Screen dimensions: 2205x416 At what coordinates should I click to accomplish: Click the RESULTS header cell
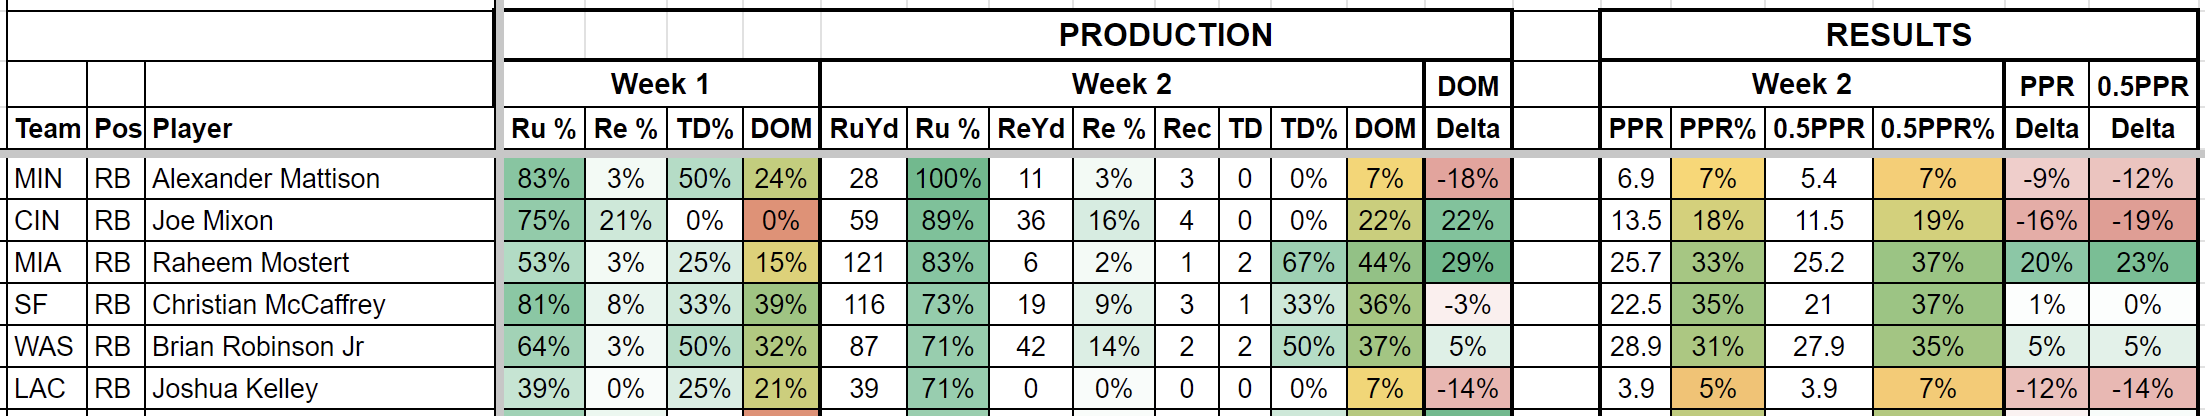point(1898,35)
